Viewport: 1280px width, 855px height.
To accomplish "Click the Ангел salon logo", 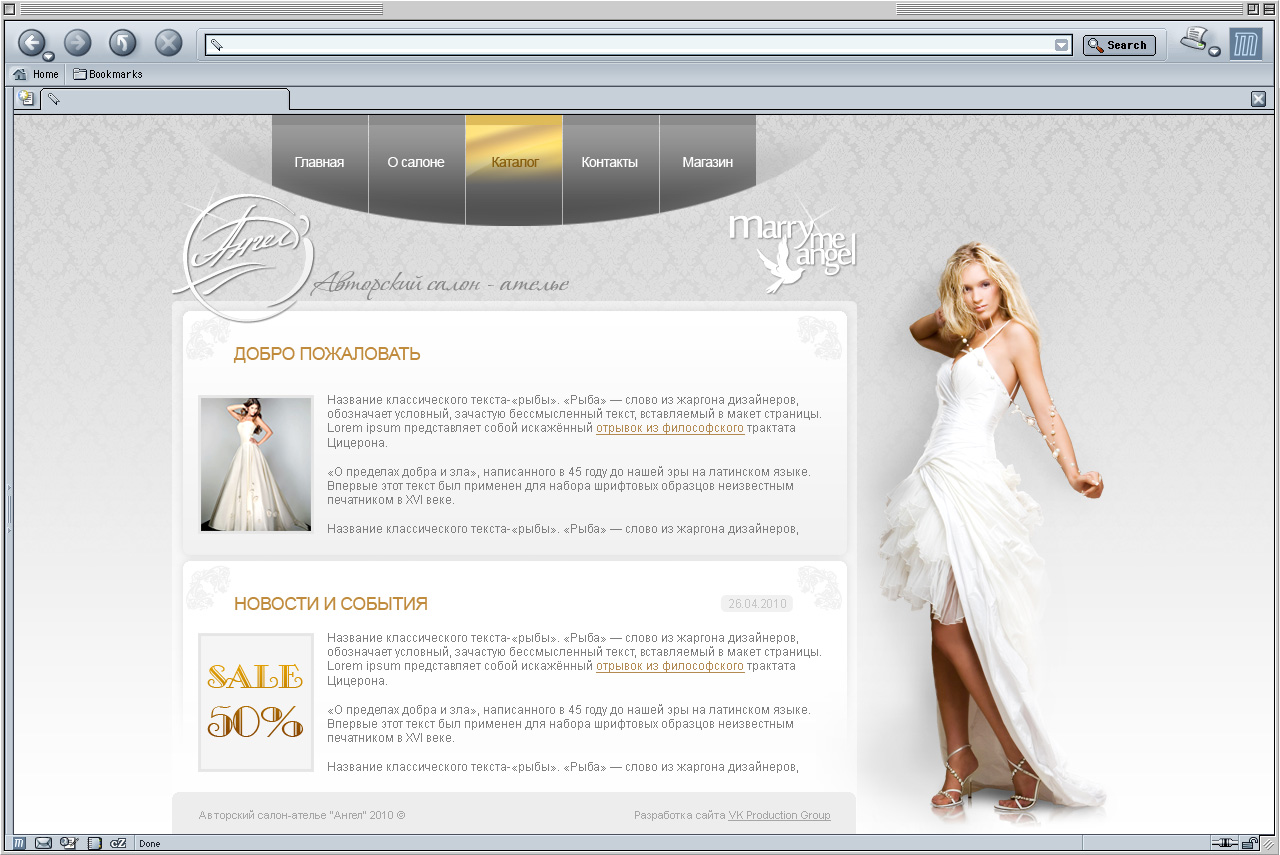I will 243,258.
